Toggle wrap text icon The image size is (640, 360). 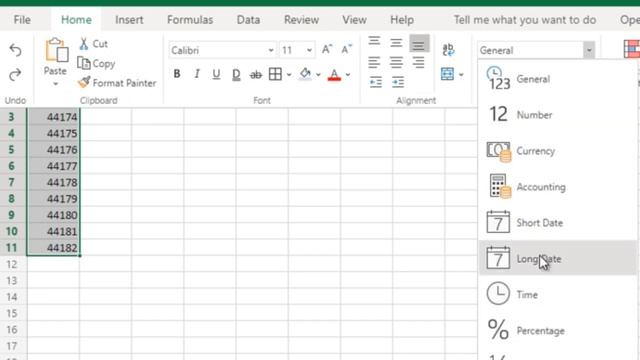[448, 50]
